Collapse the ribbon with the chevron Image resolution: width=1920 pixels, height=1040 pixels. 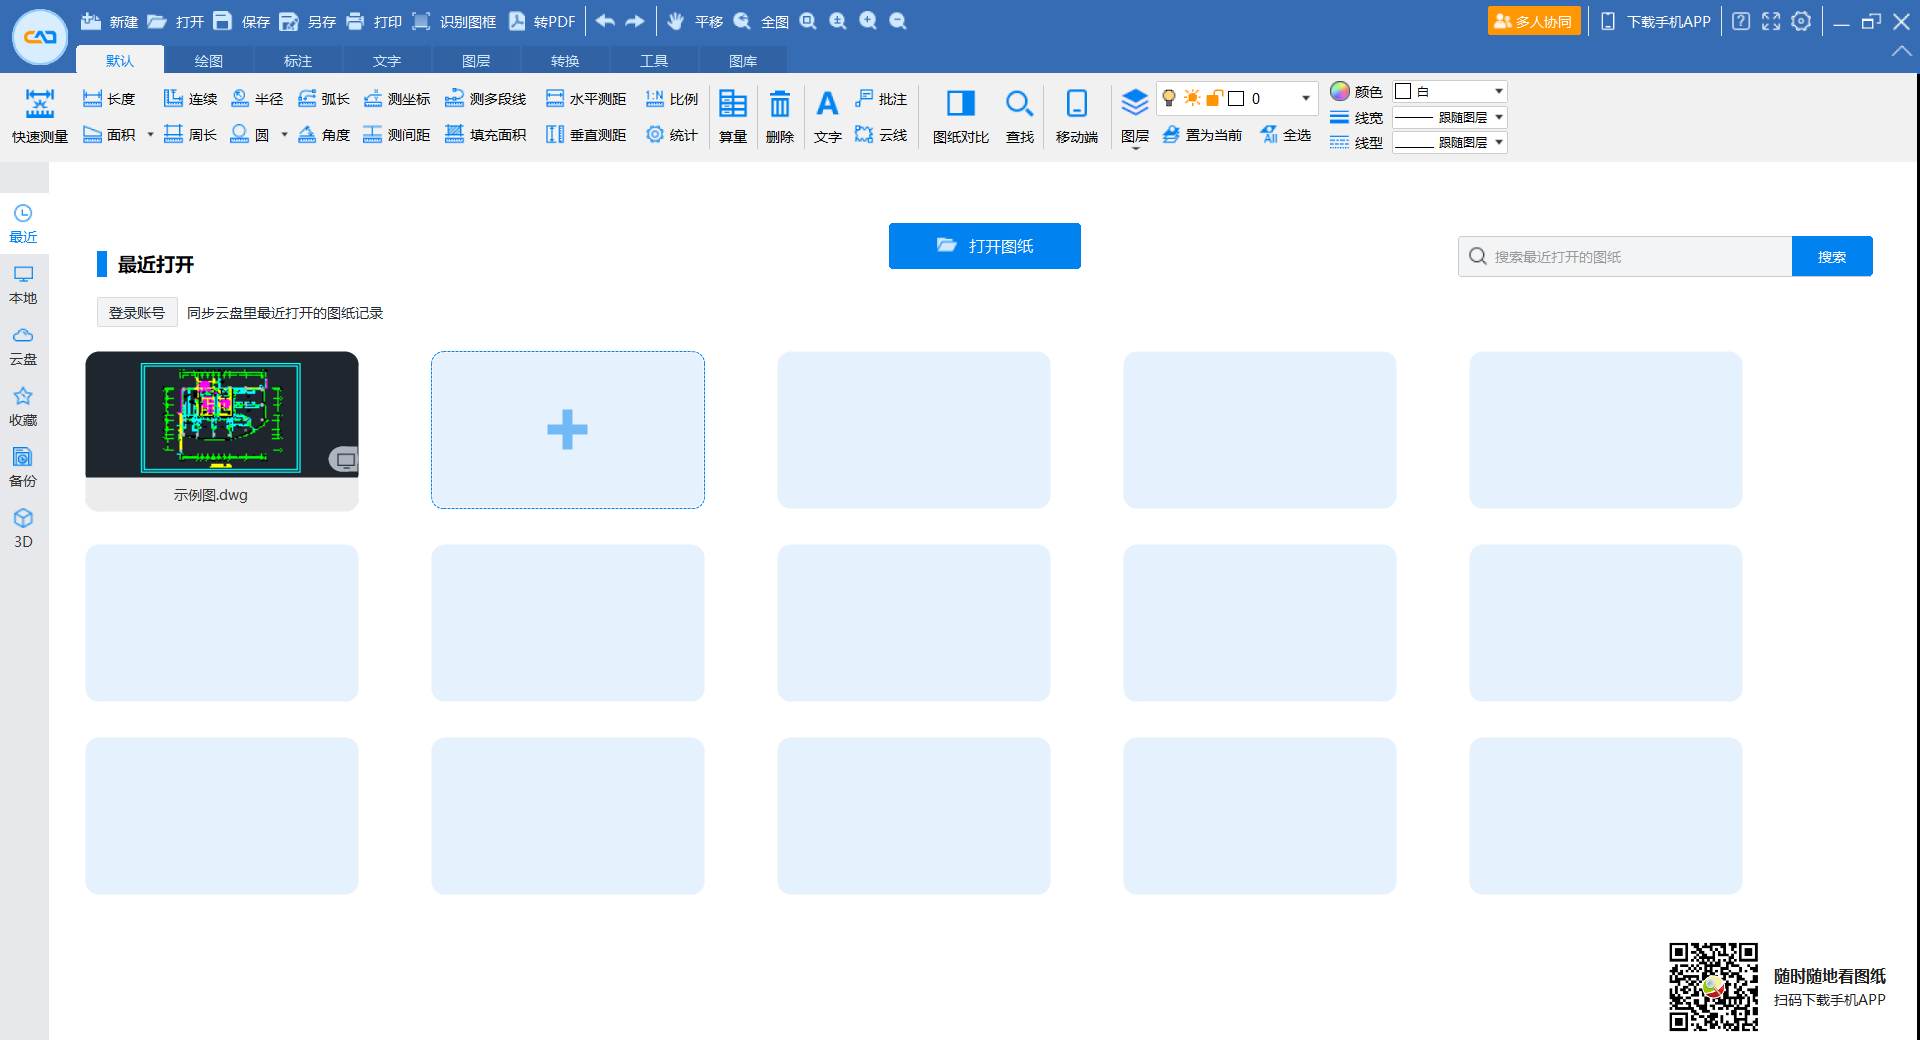point(1901,52)
